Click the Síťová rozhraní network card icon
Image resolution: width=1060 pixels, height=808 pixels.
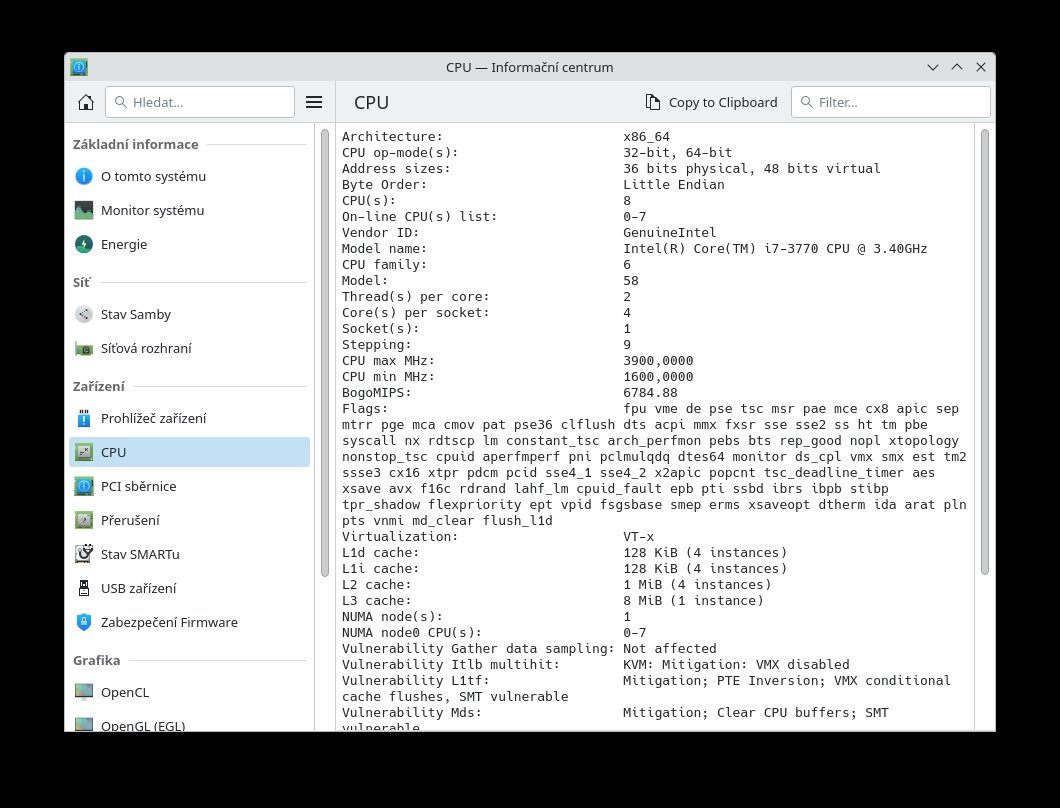pos(84,349)
